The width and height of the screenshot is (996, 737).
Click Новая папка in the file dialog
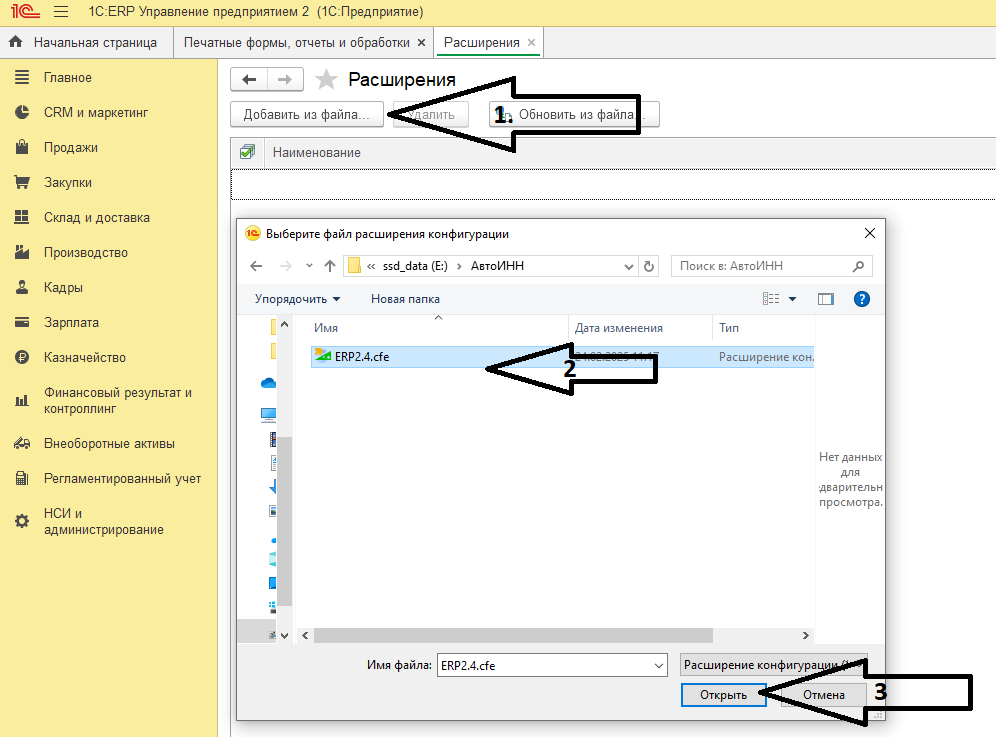pyautogui.click(x=405, y=299)
